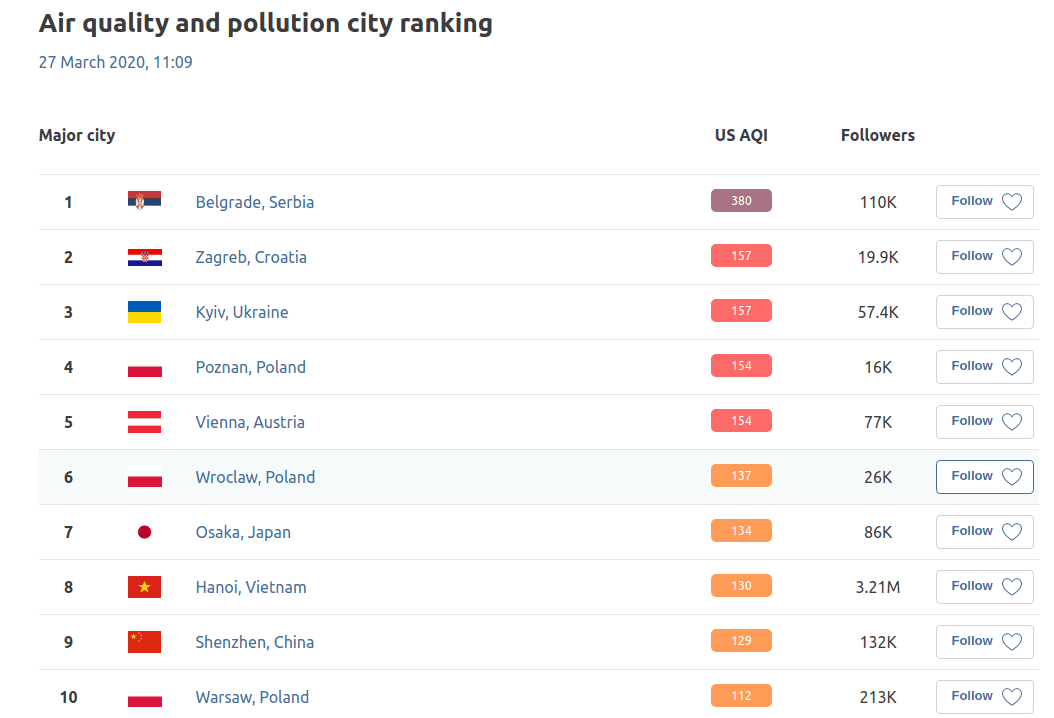Screen dimensions: 1054x718
Task: Click the Croatia flag icon
Action: (x=144, y=257)
